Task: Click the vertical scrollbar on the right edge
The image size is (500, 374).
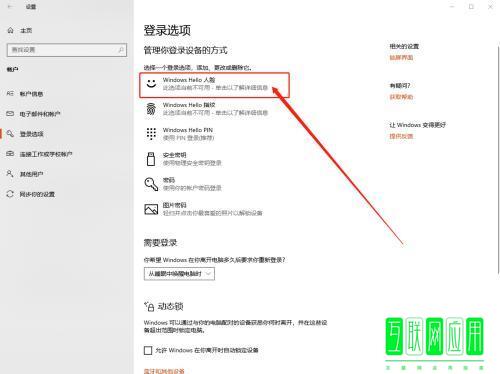Action: pyautogui.click(x=498, y=160)
